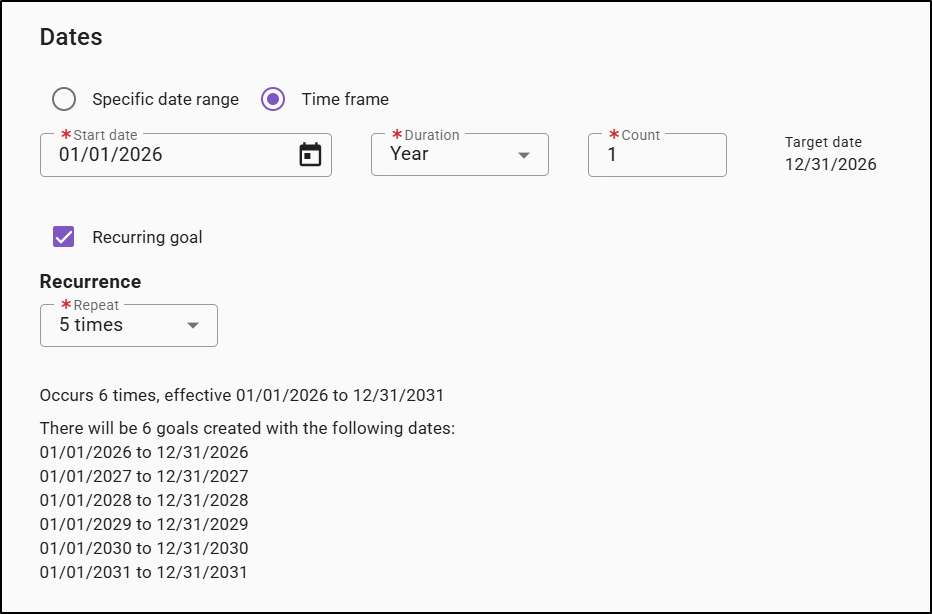
Task: Uncheck the Recurring goal checkbox
Action: pyautogui.click(x=63, y=237)
